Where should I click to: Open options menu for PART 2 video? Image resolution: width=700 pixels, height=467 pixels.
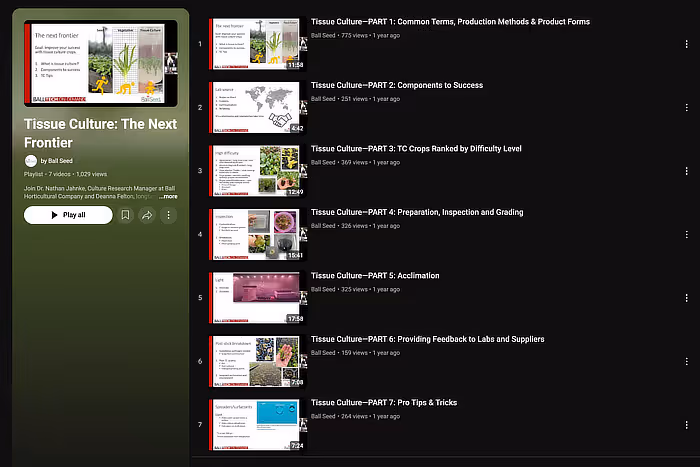pos(686,108)
